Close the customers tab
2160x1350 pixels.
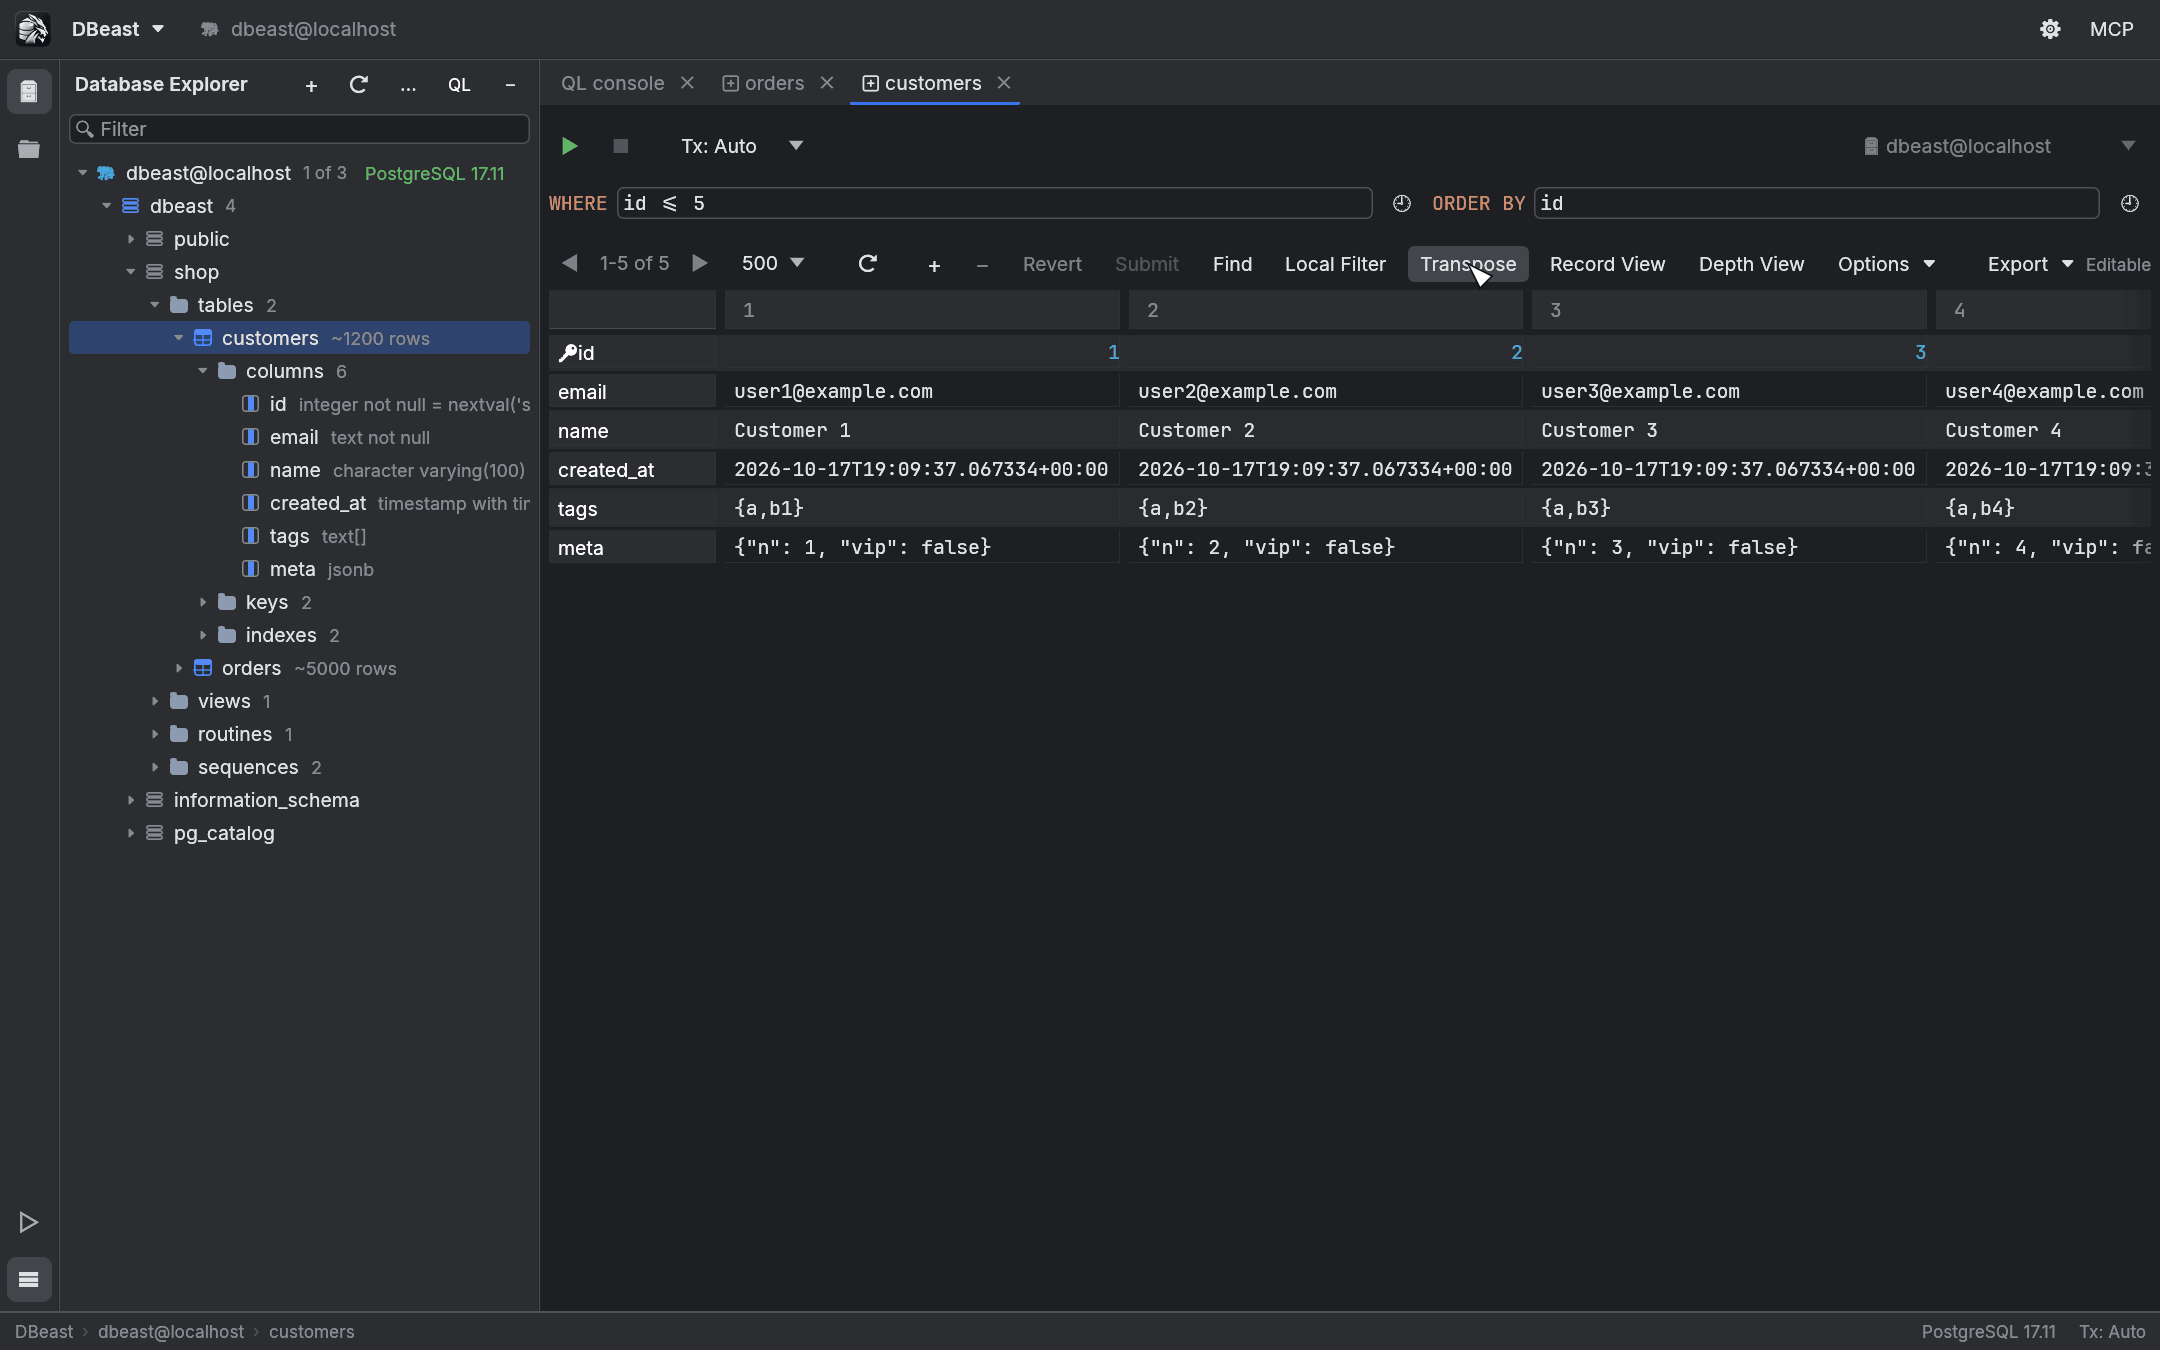tap(1004, 83)
